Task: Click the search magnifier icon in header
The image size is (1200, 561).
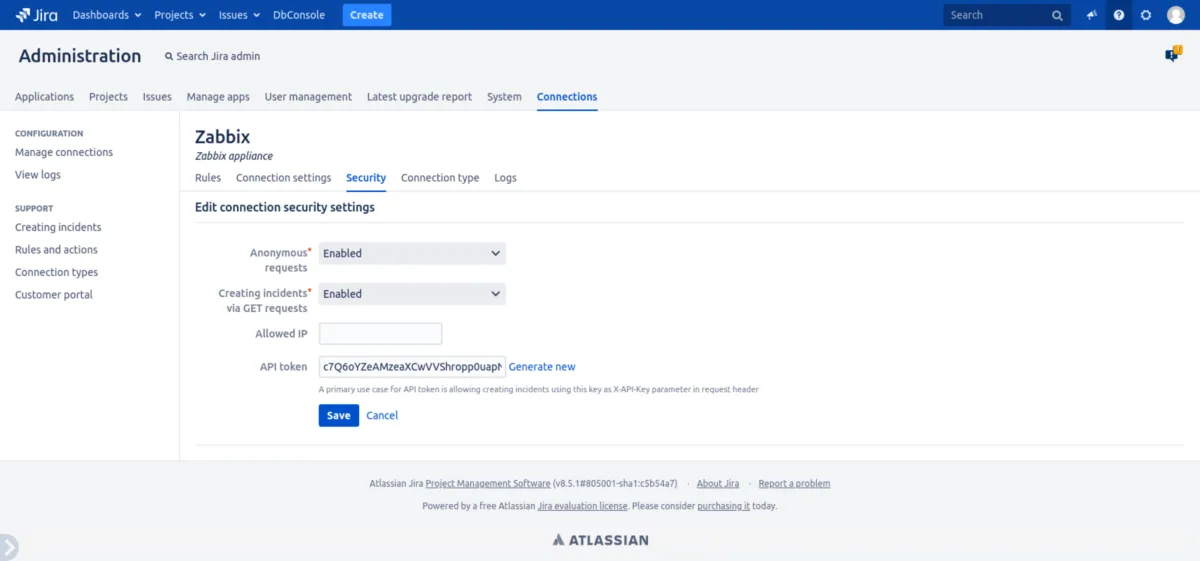Action: (1058, 15)
